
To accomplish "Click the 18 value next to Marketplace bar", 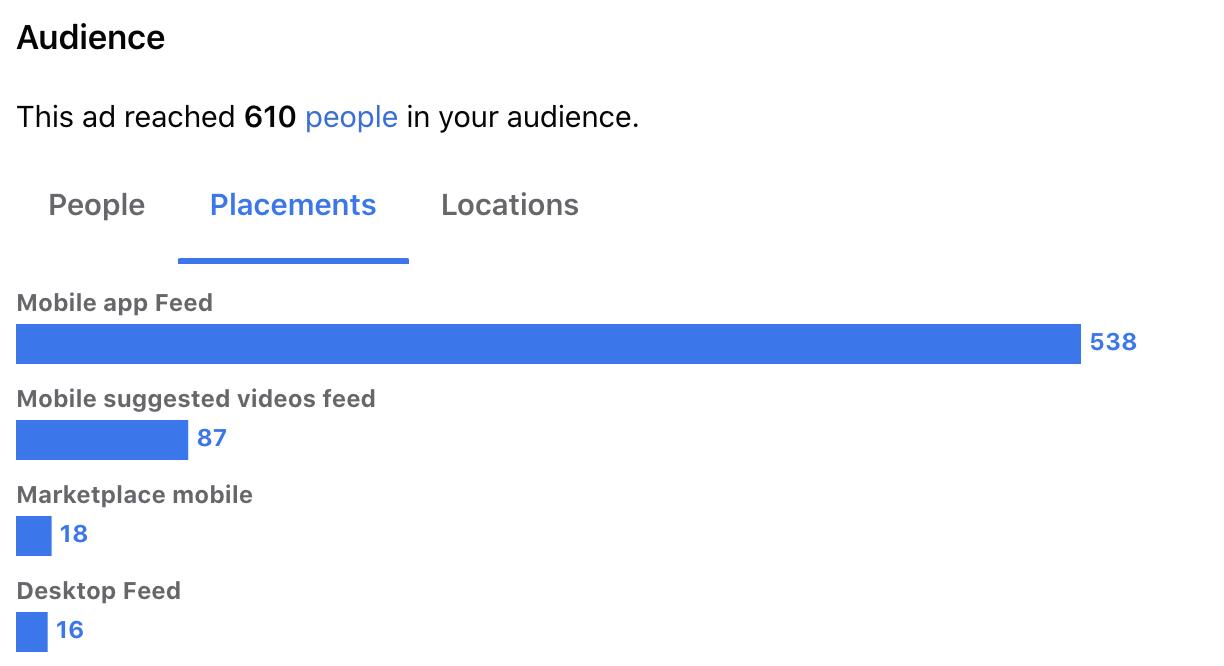I will tap(74, 534).
